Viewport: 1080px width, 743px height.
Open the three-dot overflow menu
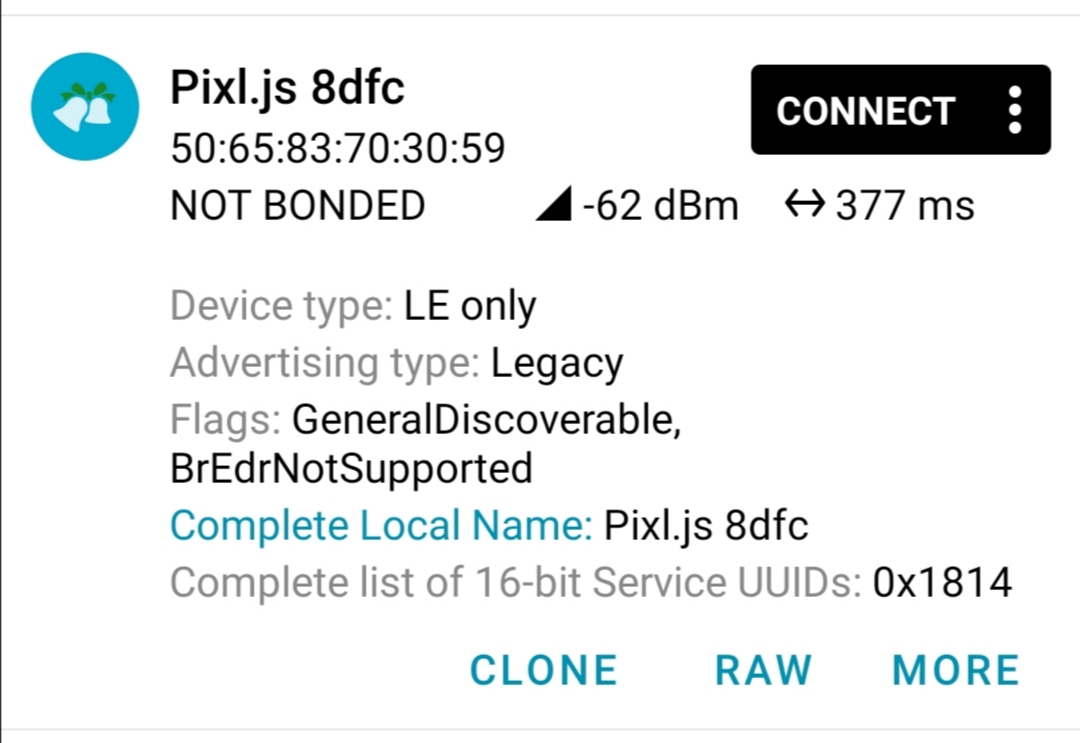tap(1015, 110)
